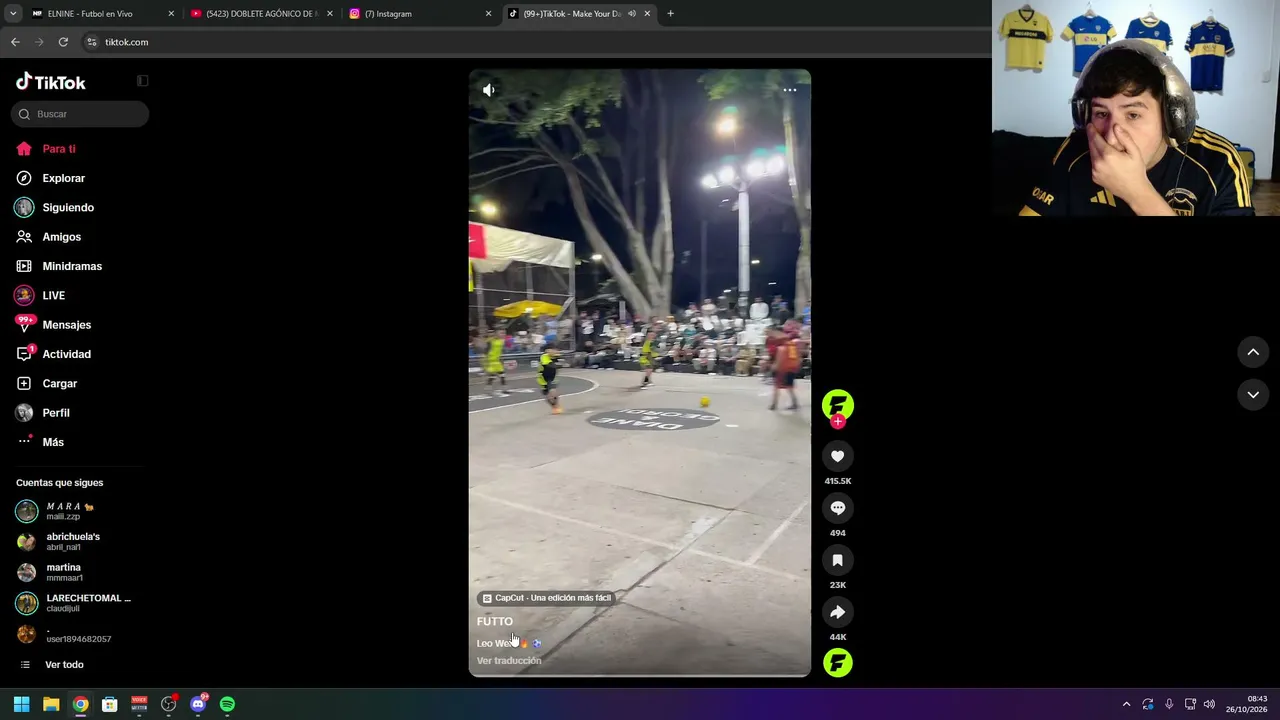Screen dimensions: 1280x720
Task: Go to the previous video with up arrow
Action: (1253, 352)
